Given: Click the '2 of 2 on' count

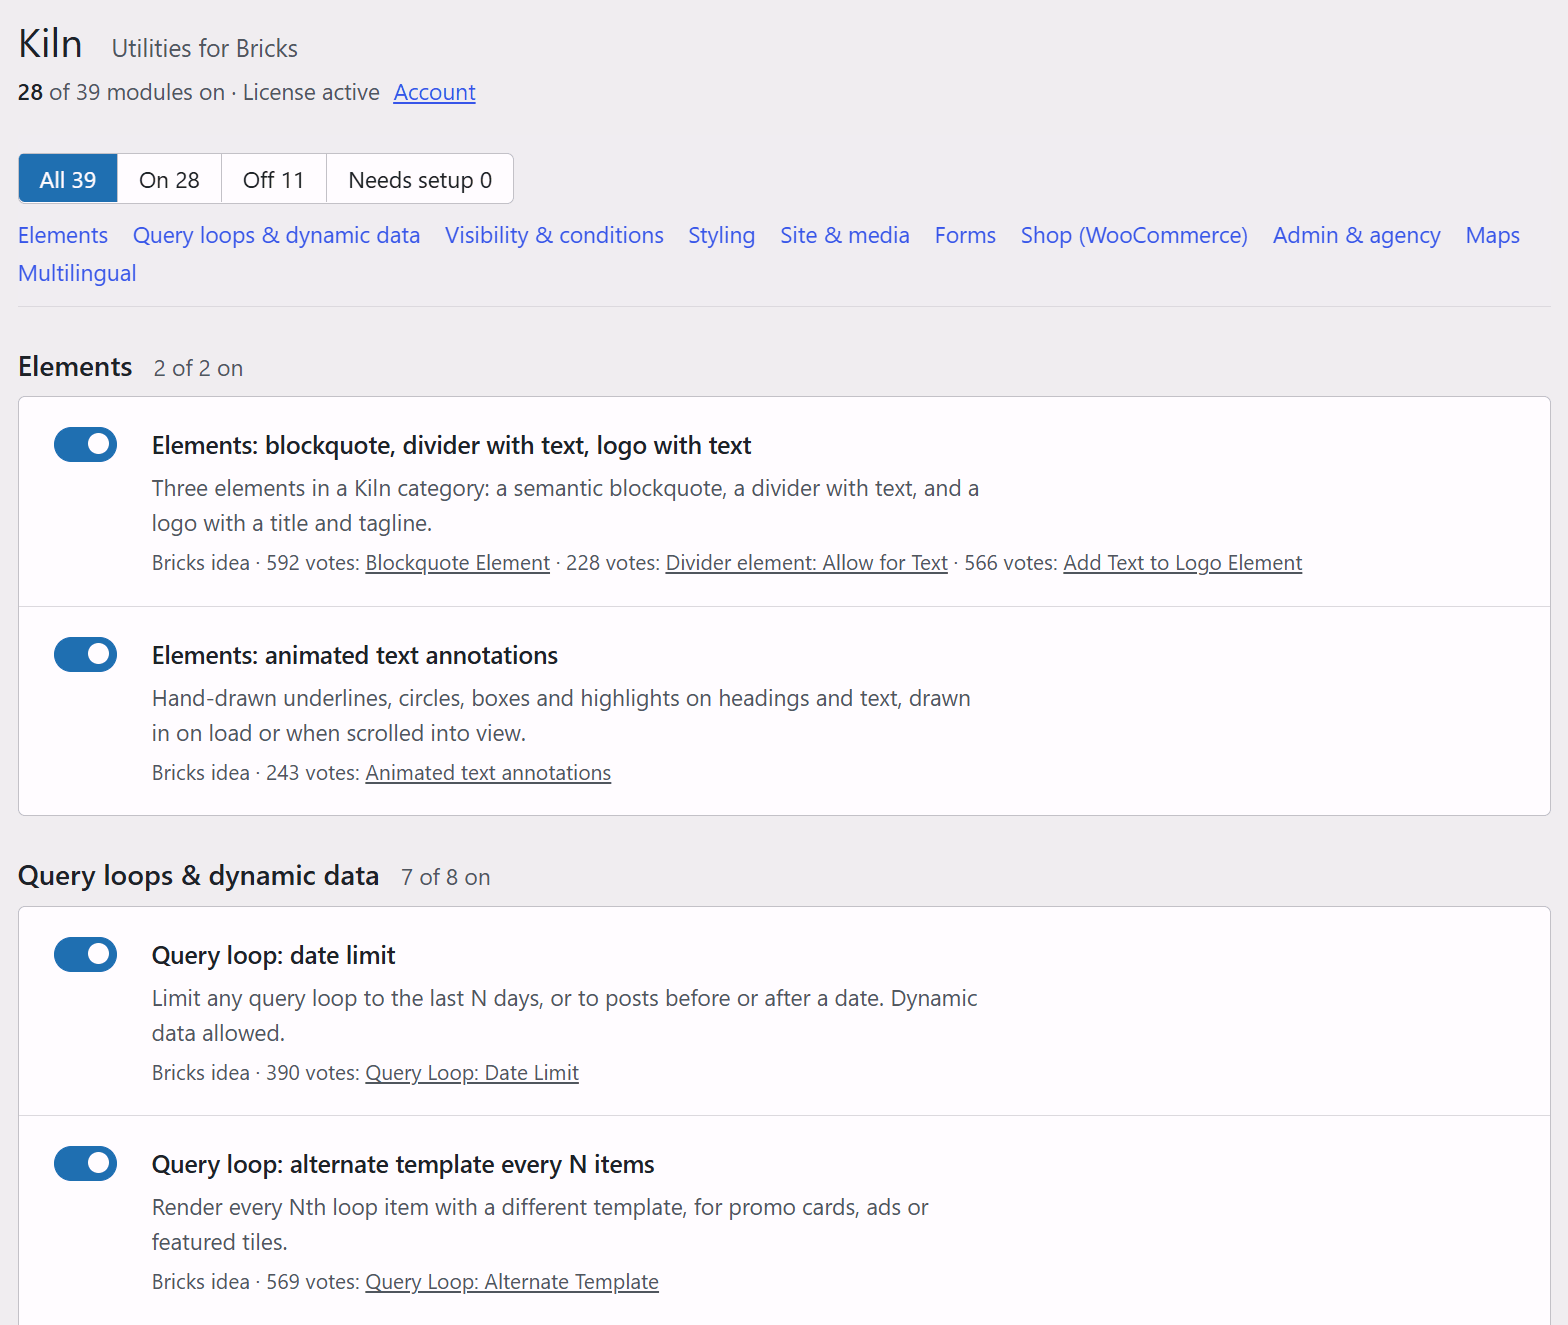Looking at the screenshot, I should 198,368.
